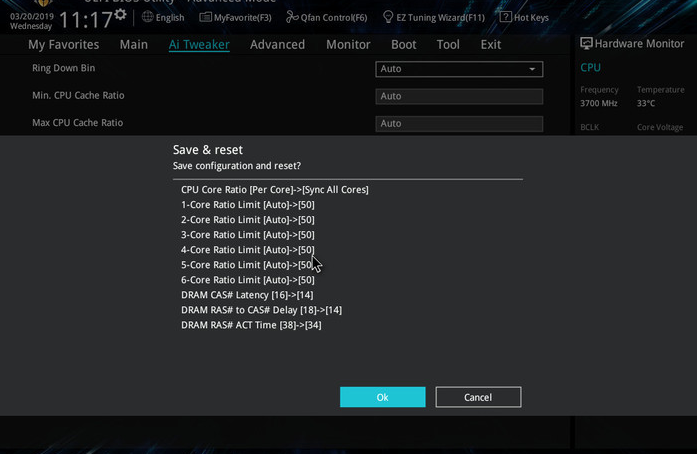Select the Monitor tab

pyautogui.click(x=348, y=45)
